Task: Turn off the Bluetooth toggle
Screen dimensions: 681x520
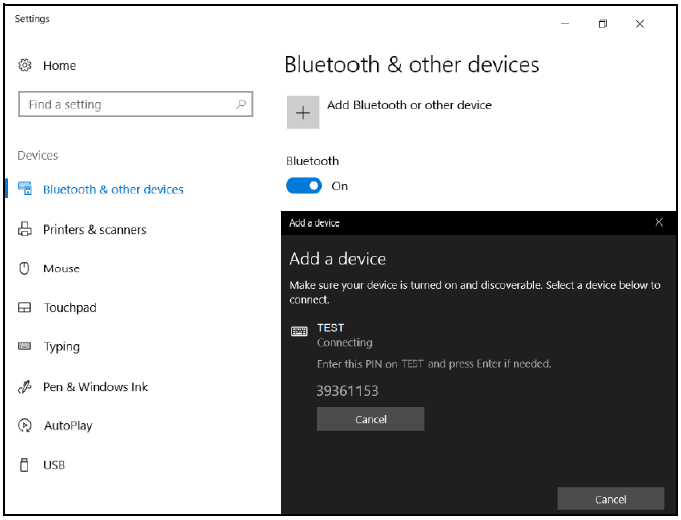Action: 304,186
